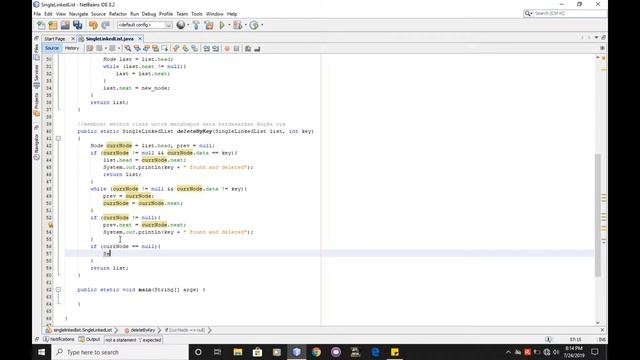Open File Explorer from the taskbar
640x360 pixels.
click(x=238, y=352)
